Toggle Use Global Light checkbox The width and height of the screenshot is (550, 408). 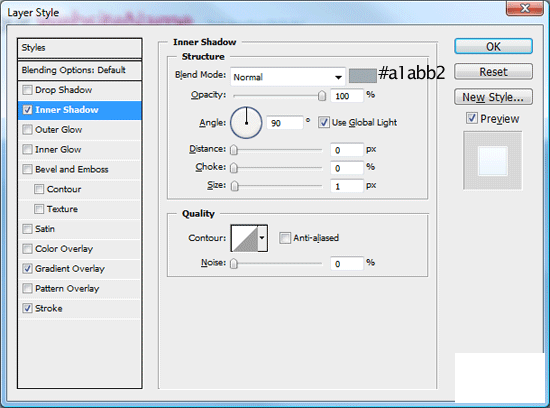323,122
